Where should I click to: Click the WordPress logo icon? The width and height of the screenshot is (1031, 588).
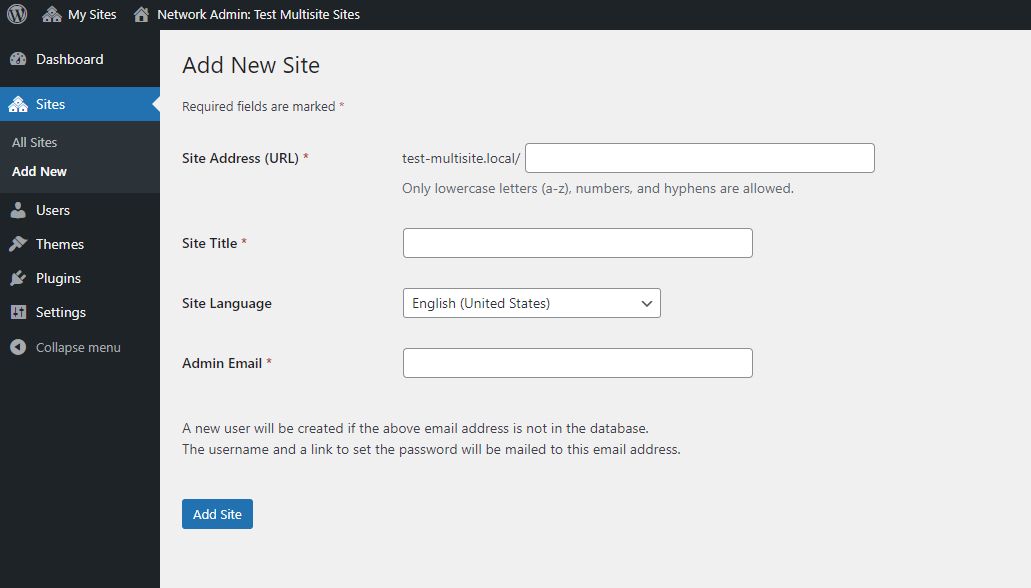(x=17, y=14)
